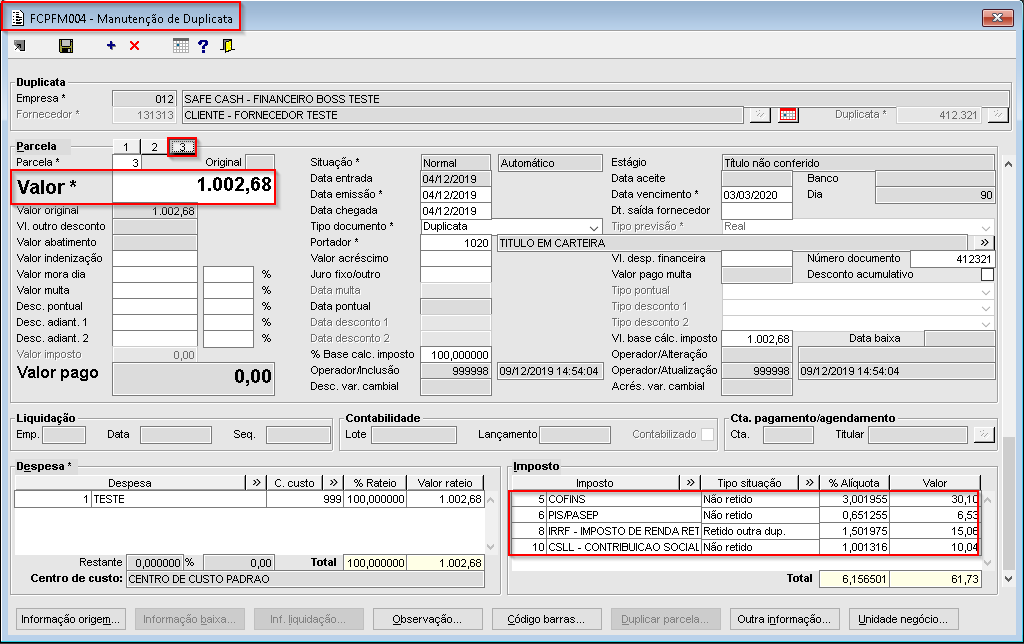Click the Valor field showing 1.002,68

(193, 186)
